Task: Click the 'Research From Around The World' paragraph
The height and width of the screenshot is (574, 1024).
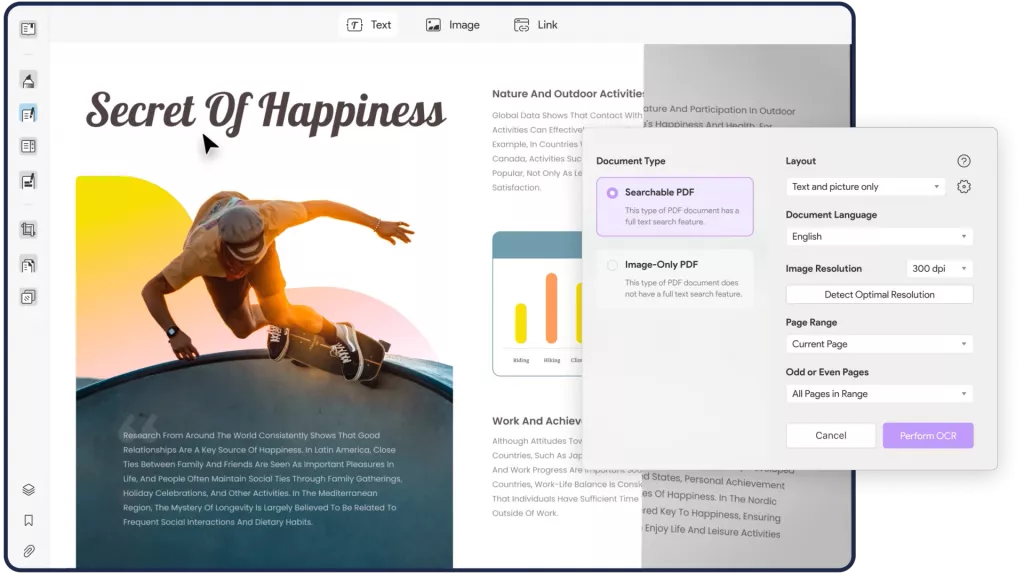Action: tap(262, 479)
